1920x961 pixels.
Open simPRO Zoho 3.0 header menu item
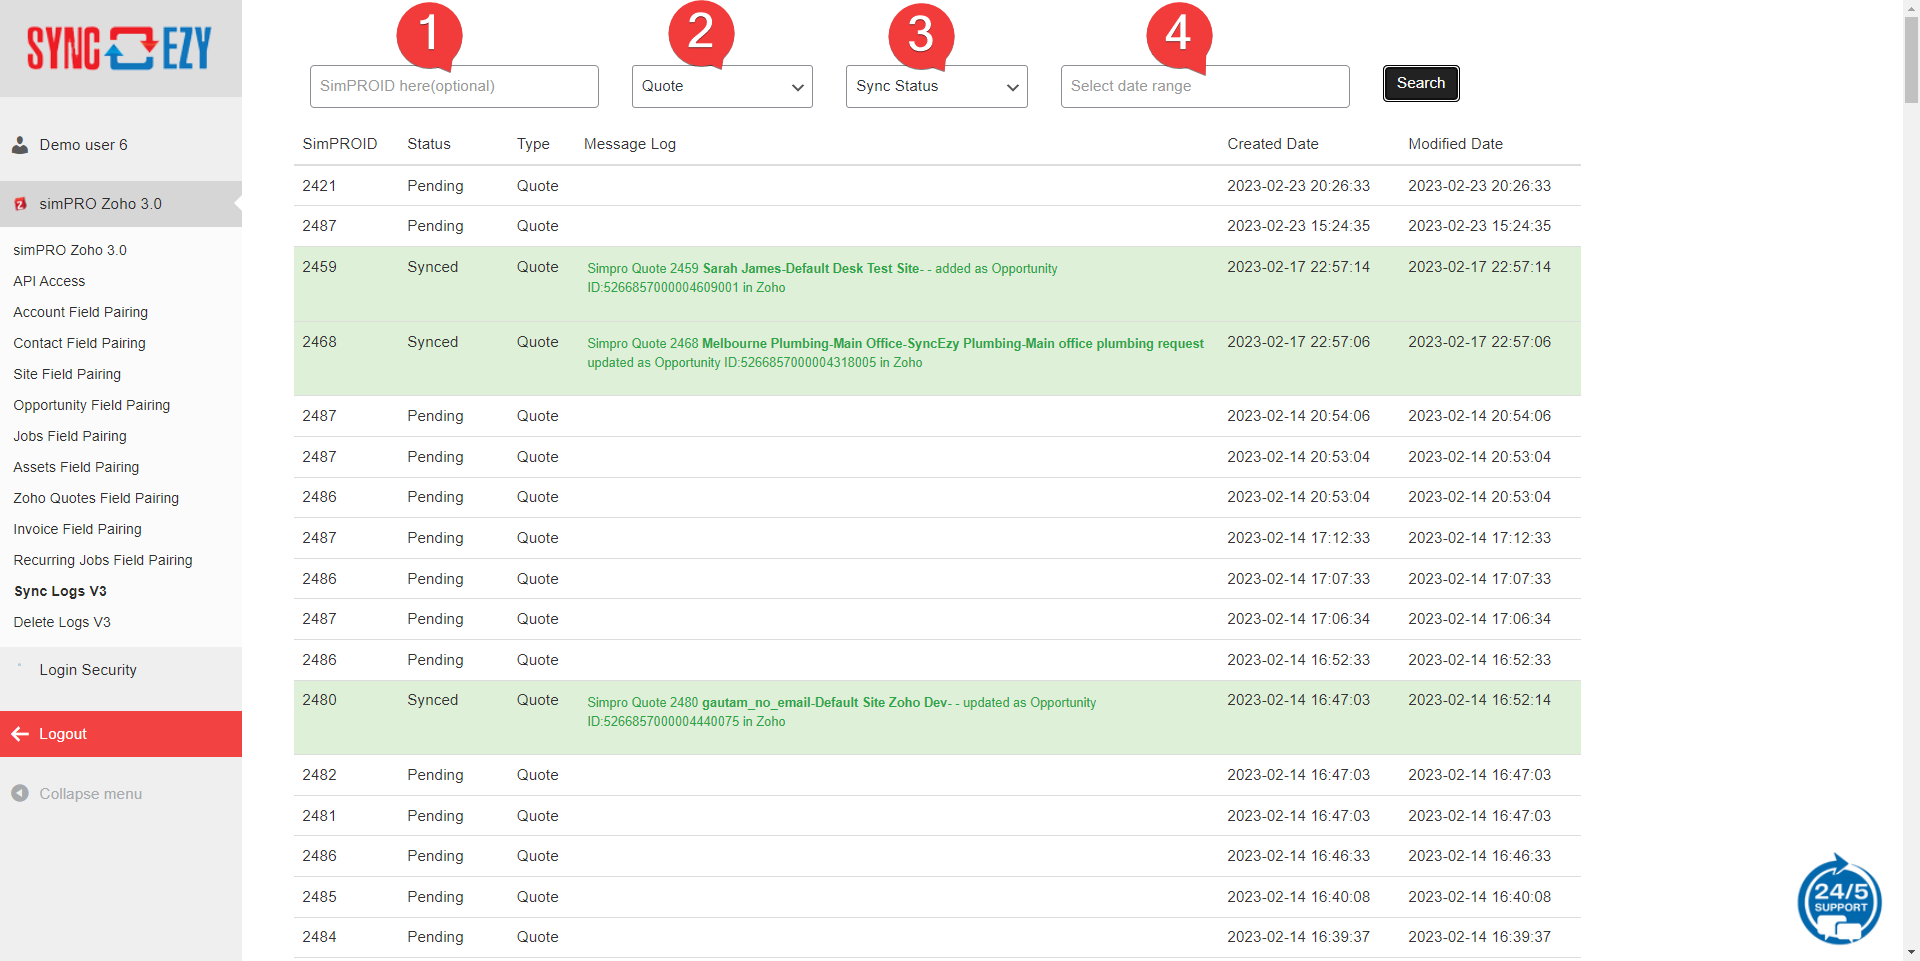(x=121, y=204)
